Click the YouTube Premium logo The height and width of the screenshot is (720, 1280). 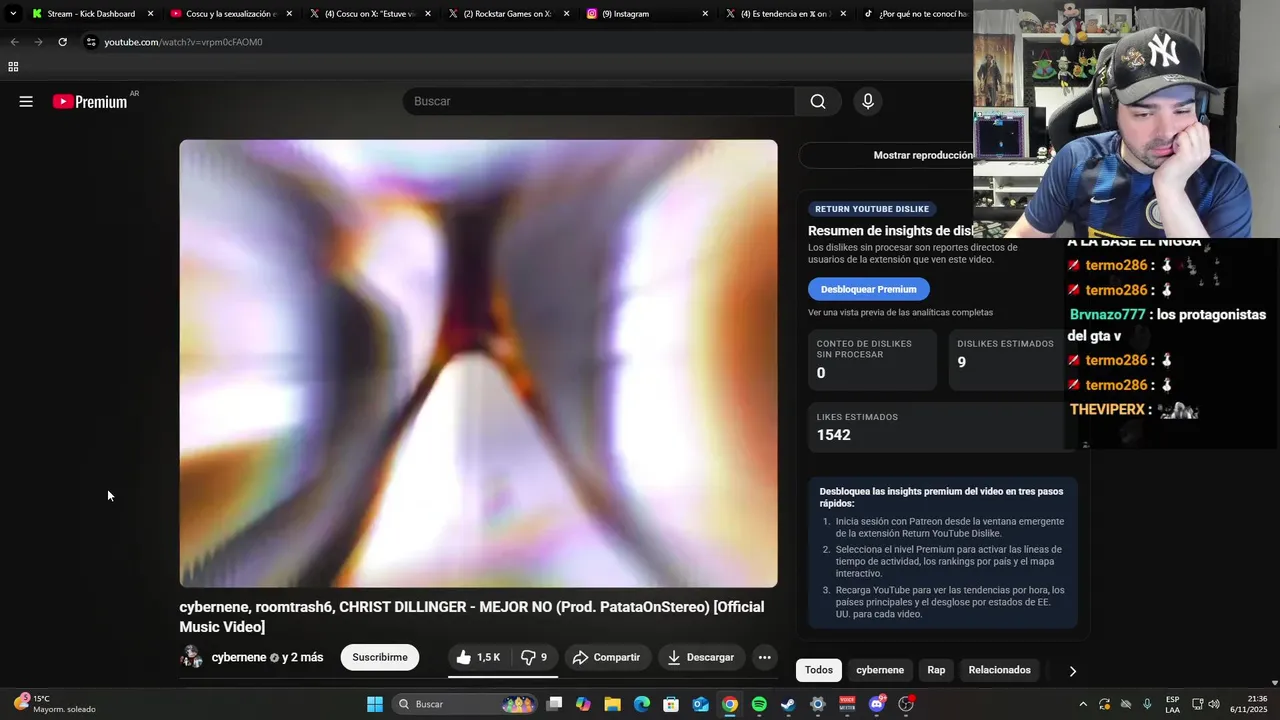tap(90, 101)
